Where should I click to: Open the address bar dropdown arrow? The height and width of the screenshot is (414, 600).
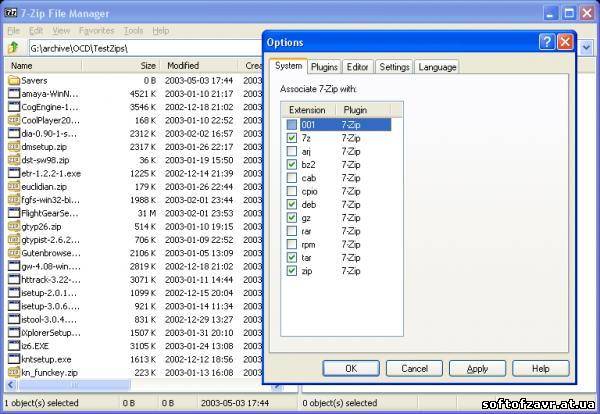point(586,48)
